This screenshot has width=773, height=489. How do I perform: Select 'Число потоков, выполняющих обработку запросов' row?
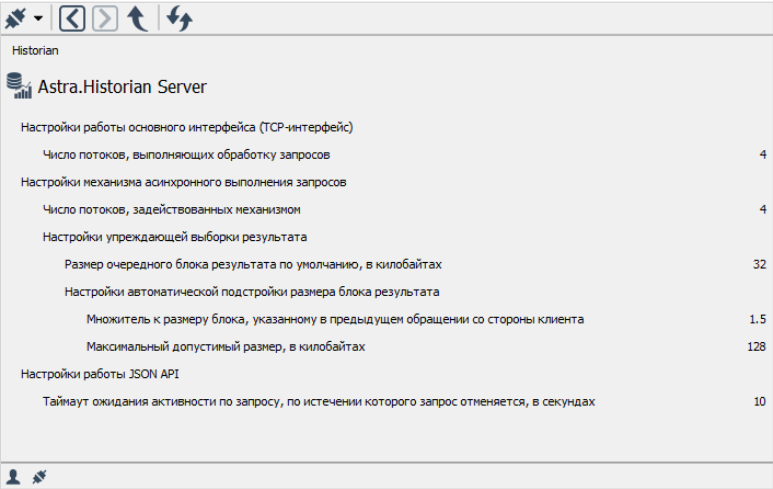pos(186,155)
